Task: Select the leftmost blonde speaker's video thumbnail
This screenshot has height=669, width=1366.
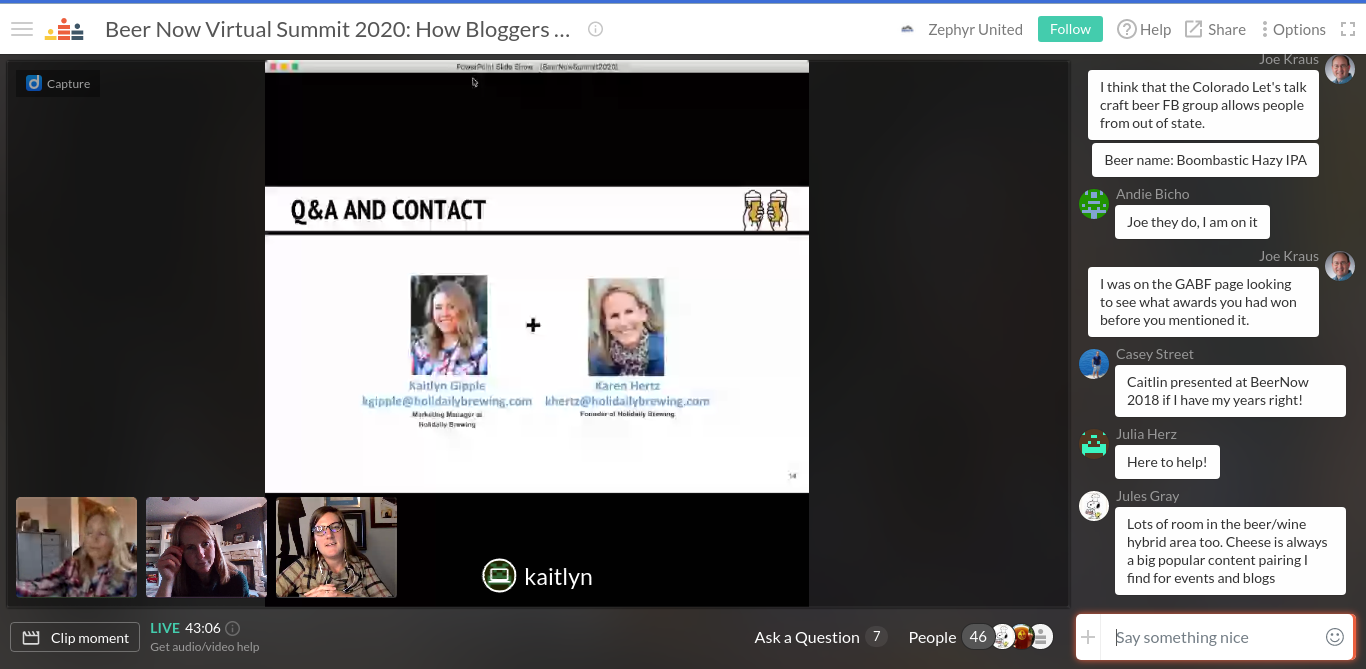Action: (76, 547)
